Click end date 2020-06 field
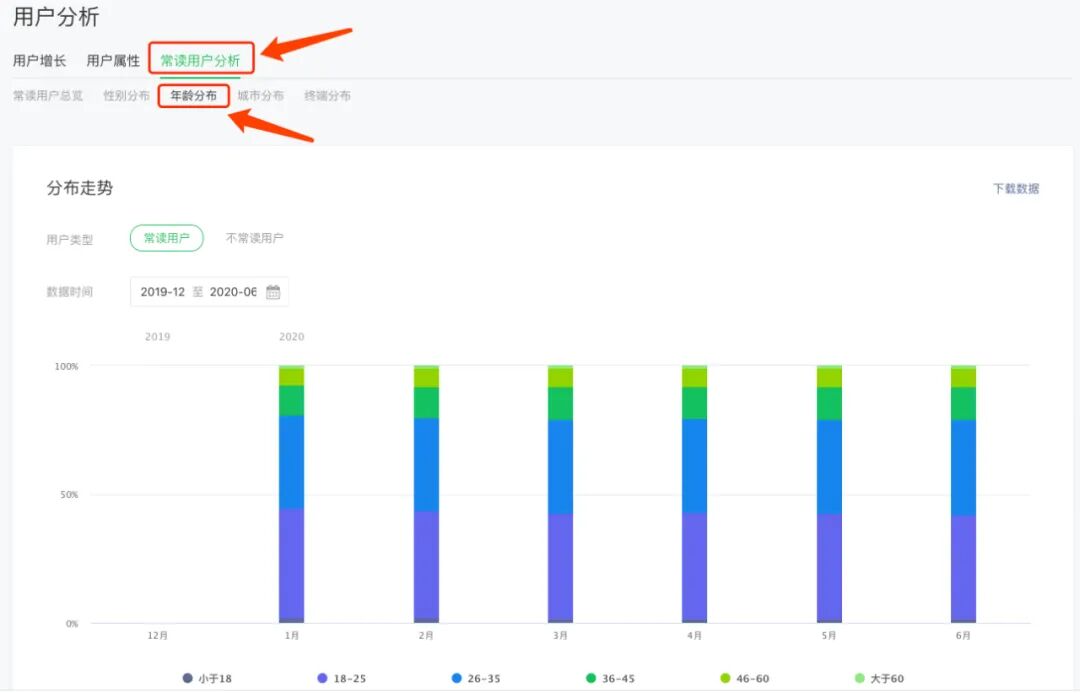Image resolution: width=1080 pixels, height=693 pixels. 233,292
